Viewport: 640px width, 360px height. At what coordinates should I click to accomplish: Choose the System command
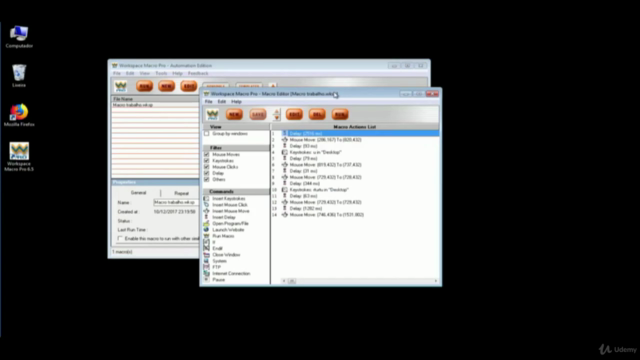(219, 261)
